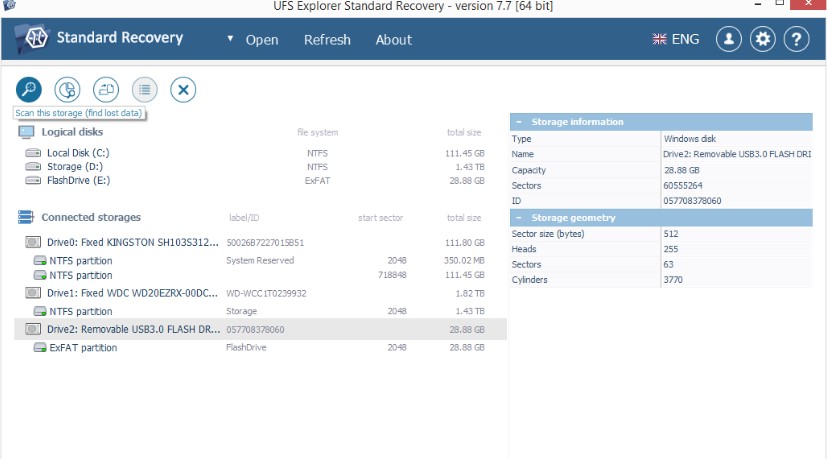This screenshot has width=827, height=459.
Task: Click the file system column header
Action: (x=318, y=132)
